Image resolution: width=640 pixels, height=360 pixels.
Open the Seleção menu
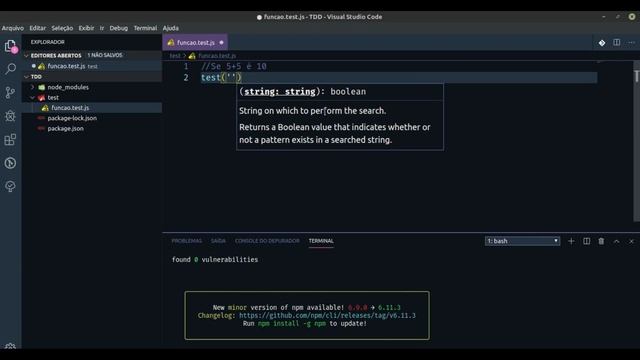tap(62, 28)
